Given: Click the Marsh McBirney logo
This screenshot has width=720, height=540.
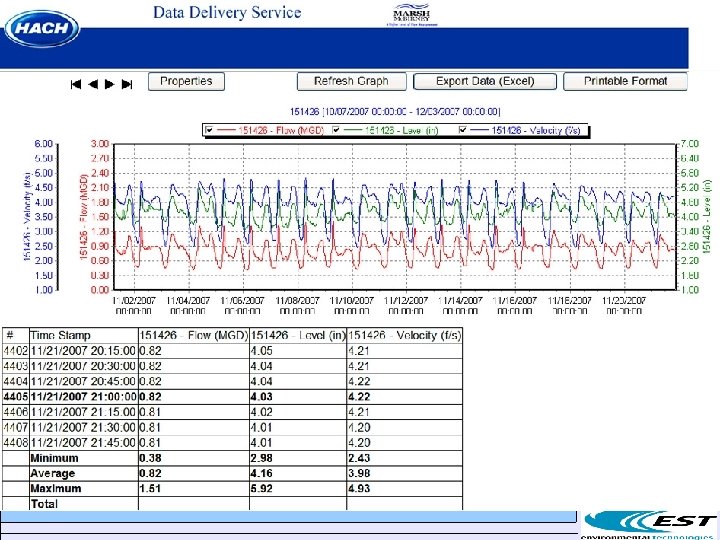Looking at the screenshot, I should point(412,15).
